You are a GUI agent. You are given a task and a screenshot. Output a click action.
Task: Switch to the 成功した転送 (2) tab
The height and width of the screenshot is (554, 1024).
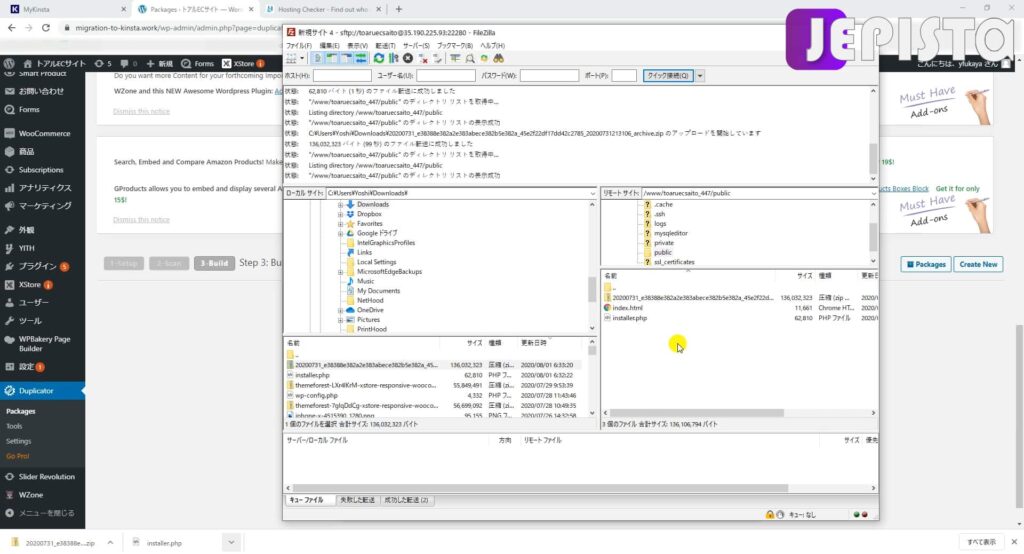click(406, 500)
